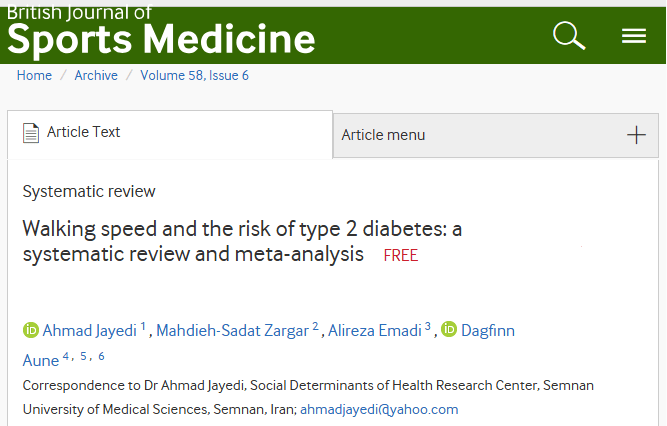Open author Alireza Emadi link
Image resolution: width=667 pixels, height=426 pixels.
coord(374,331)
